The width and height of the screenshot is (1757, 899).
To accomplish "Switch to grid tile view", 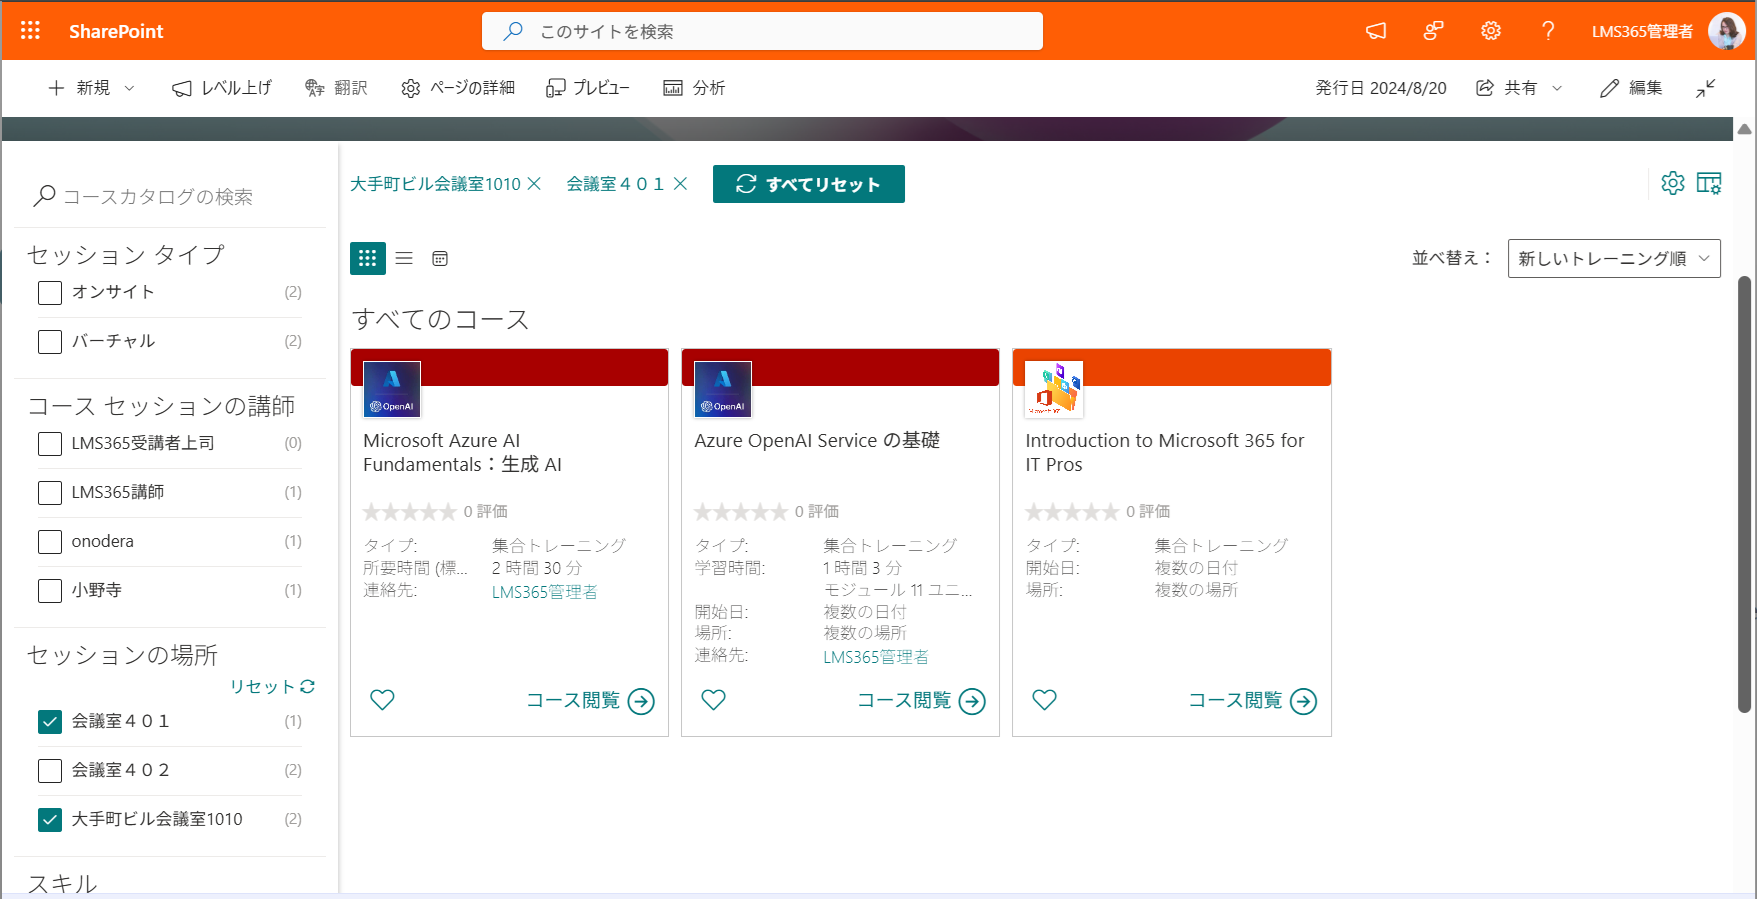I will click(368, 258).
